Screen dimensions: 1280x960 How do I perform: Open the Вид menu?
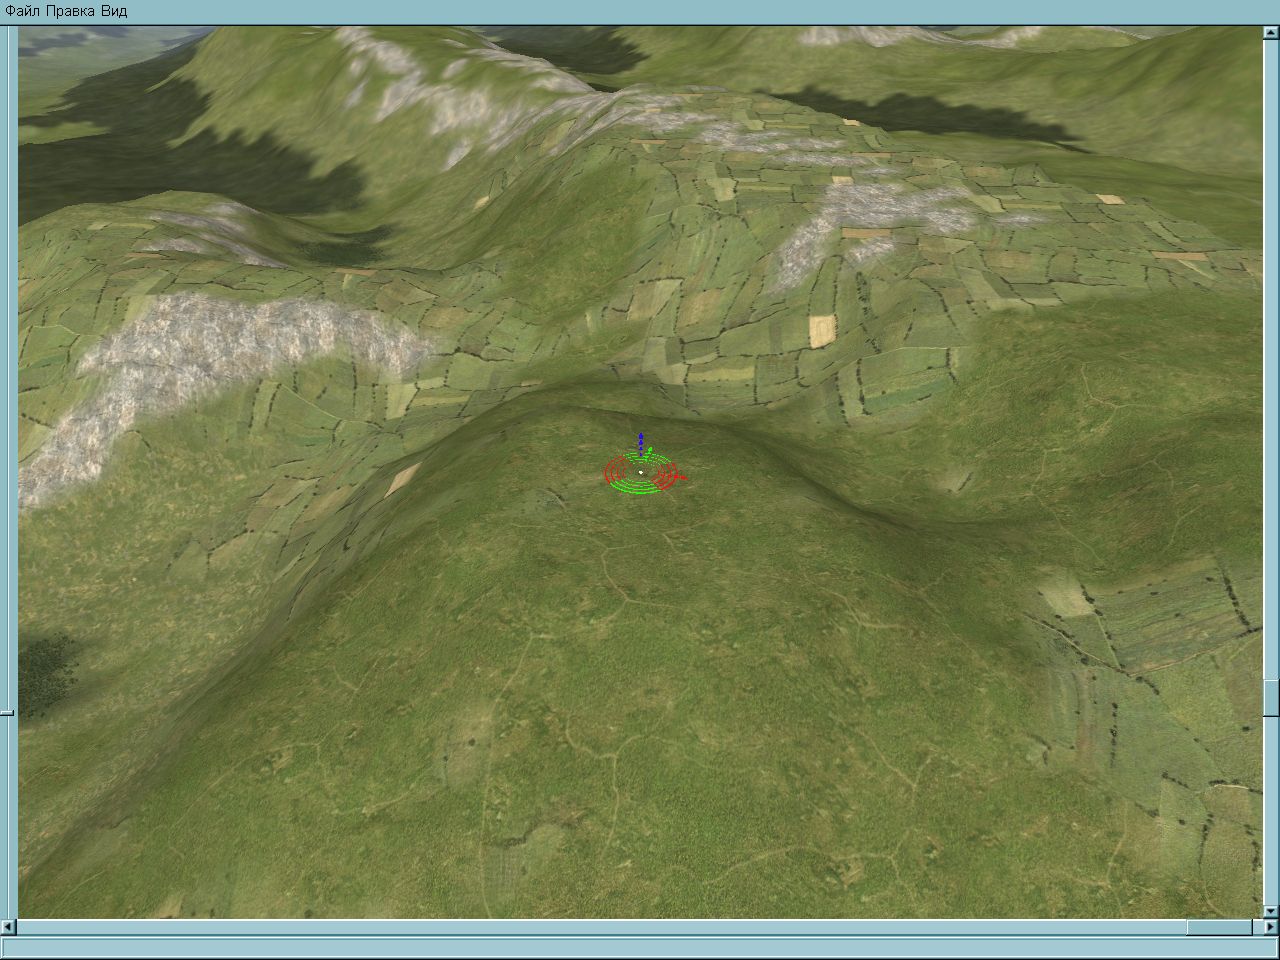point(114,11)
